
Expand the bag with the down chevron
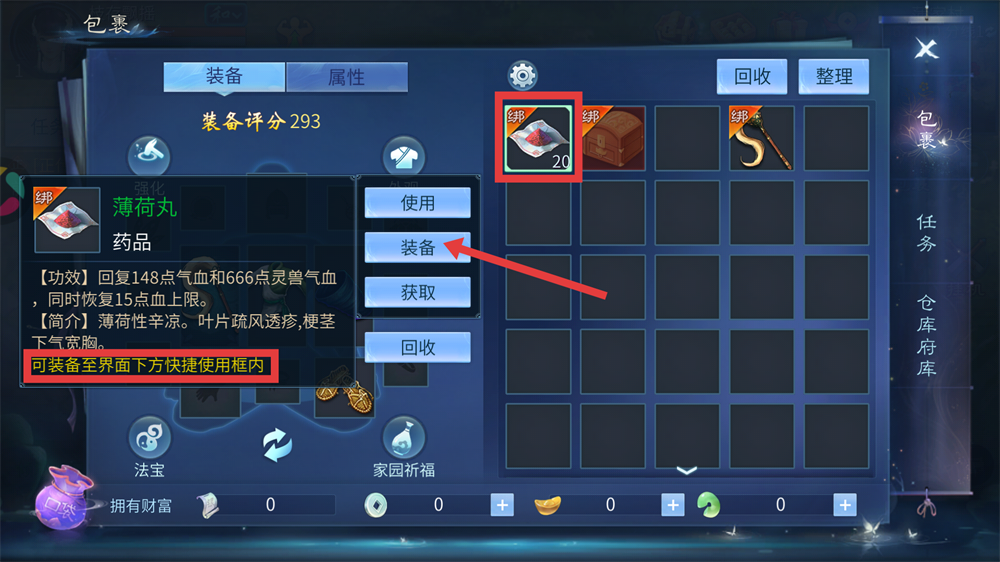point(687,471)
